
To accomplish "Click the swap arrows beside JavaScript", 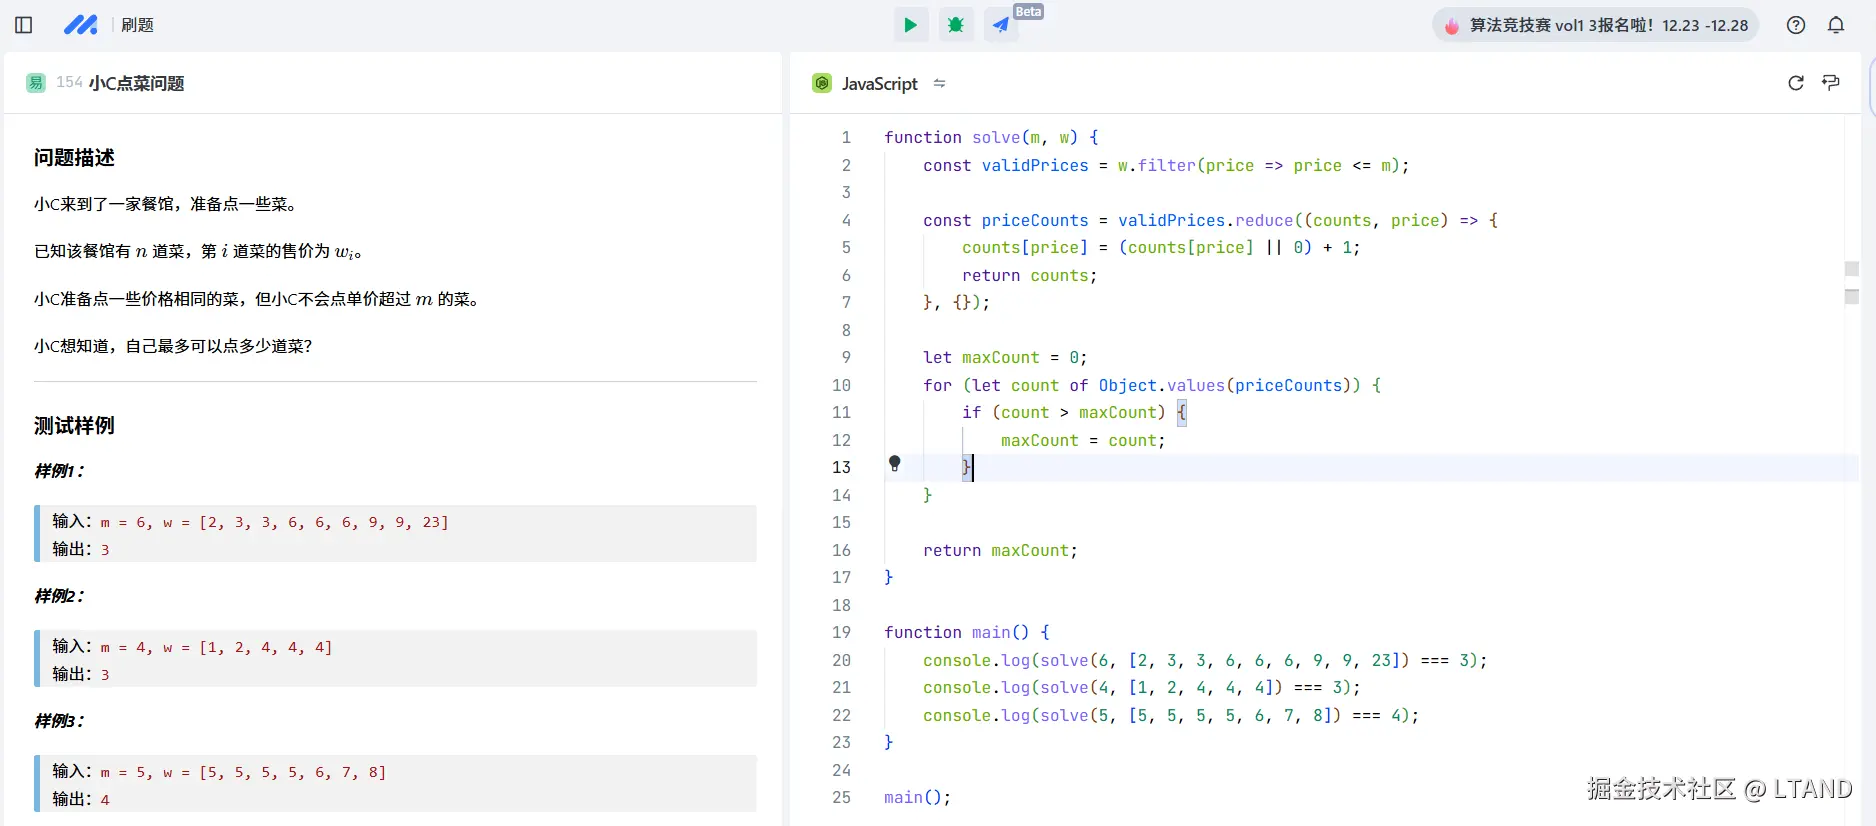I will click(x=939, y=83).
